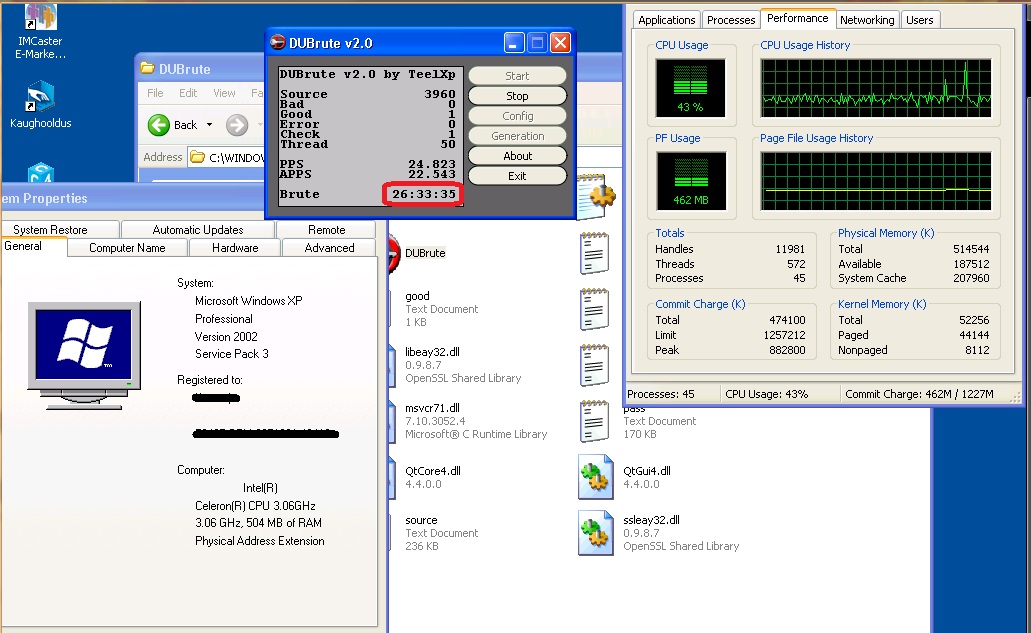Select General tab in System Properties
The width and height of the screenshot is (1031, 633).
coord(33,246)
